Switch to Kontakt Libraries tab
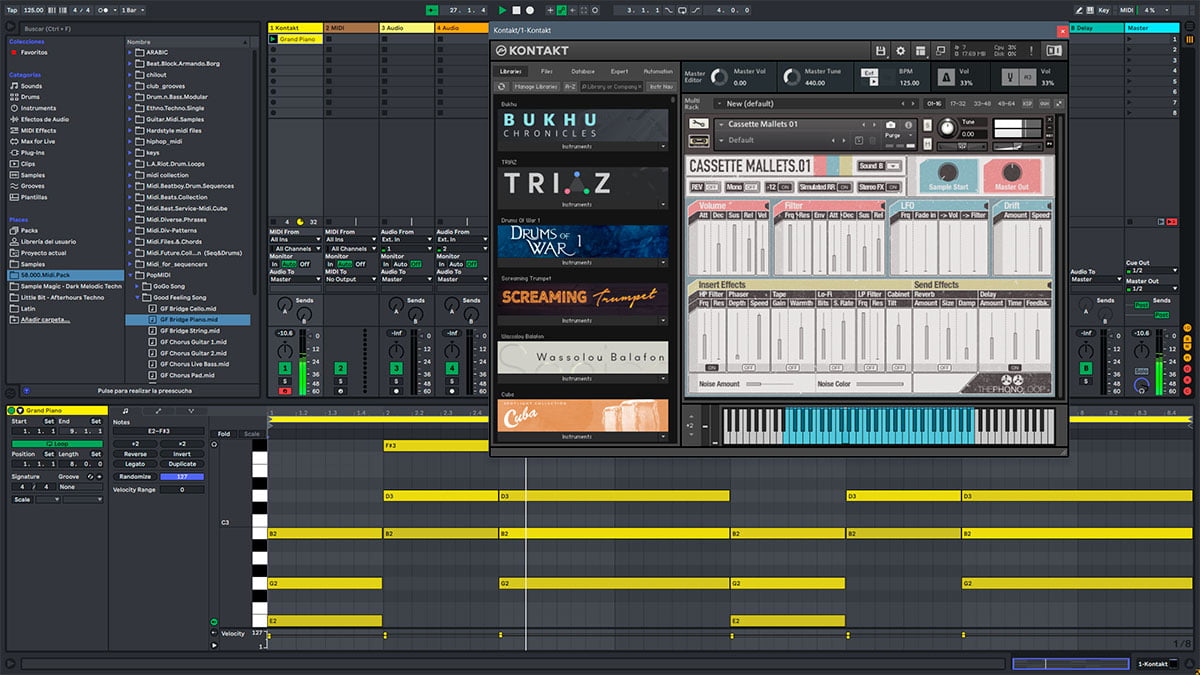1200x675 pixels. [x=510, y=71]
